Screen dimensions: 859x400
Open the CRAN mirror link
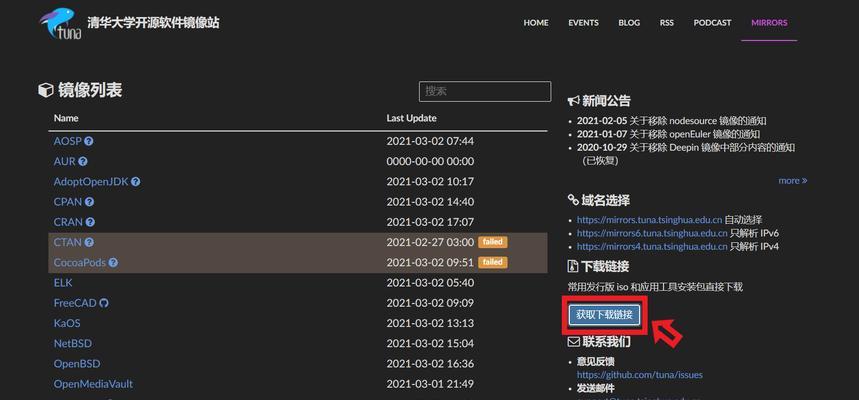[x=68, y=222]
